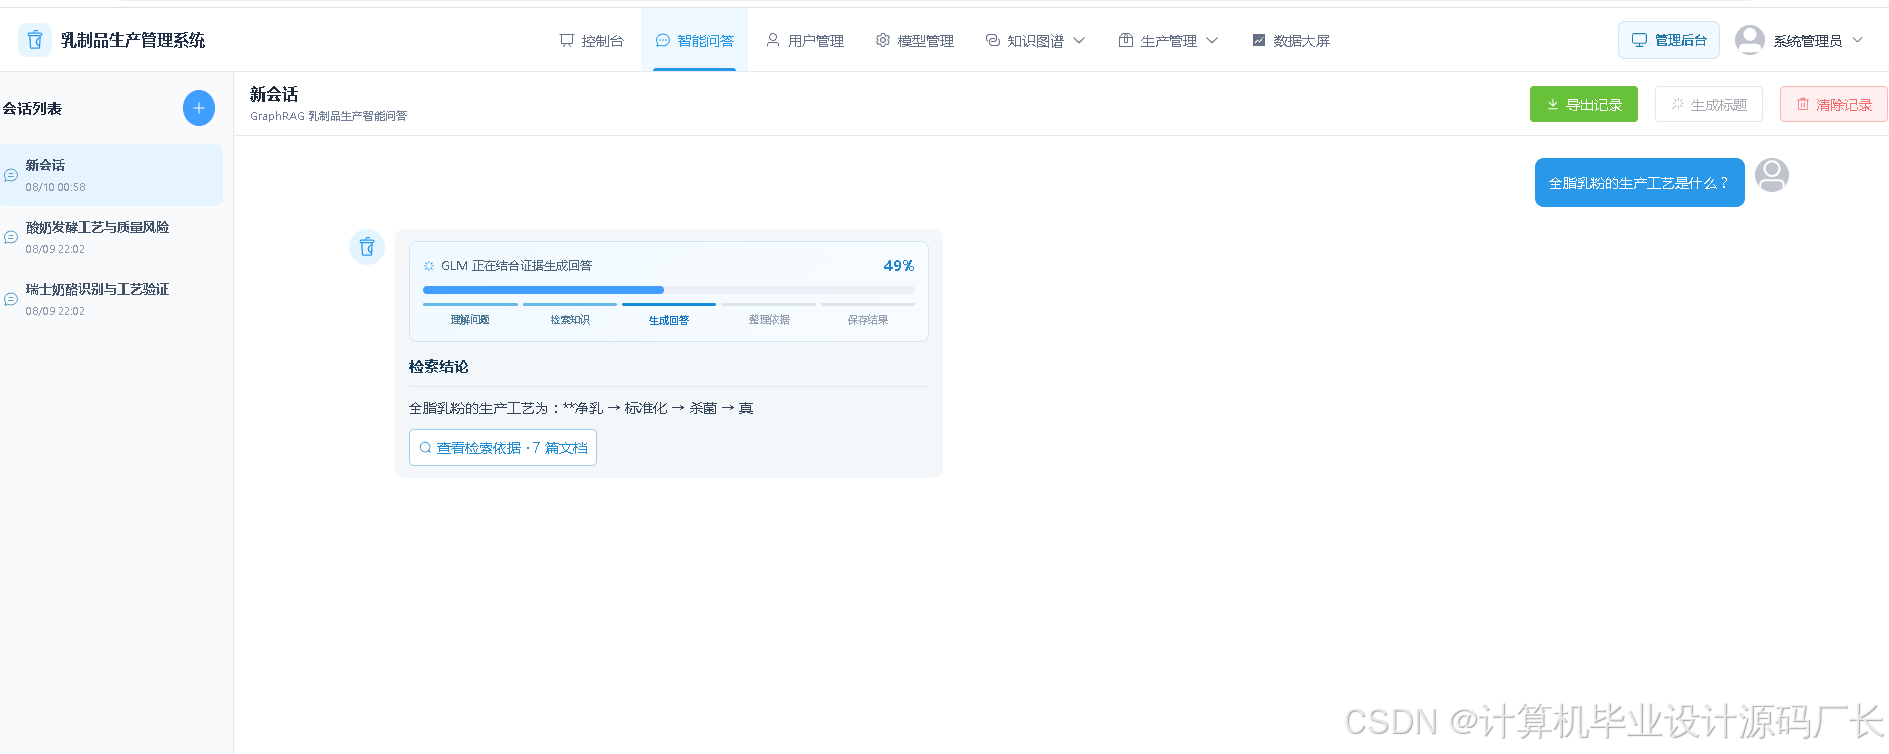Click the system administrator avatar

coord(1750,40)
